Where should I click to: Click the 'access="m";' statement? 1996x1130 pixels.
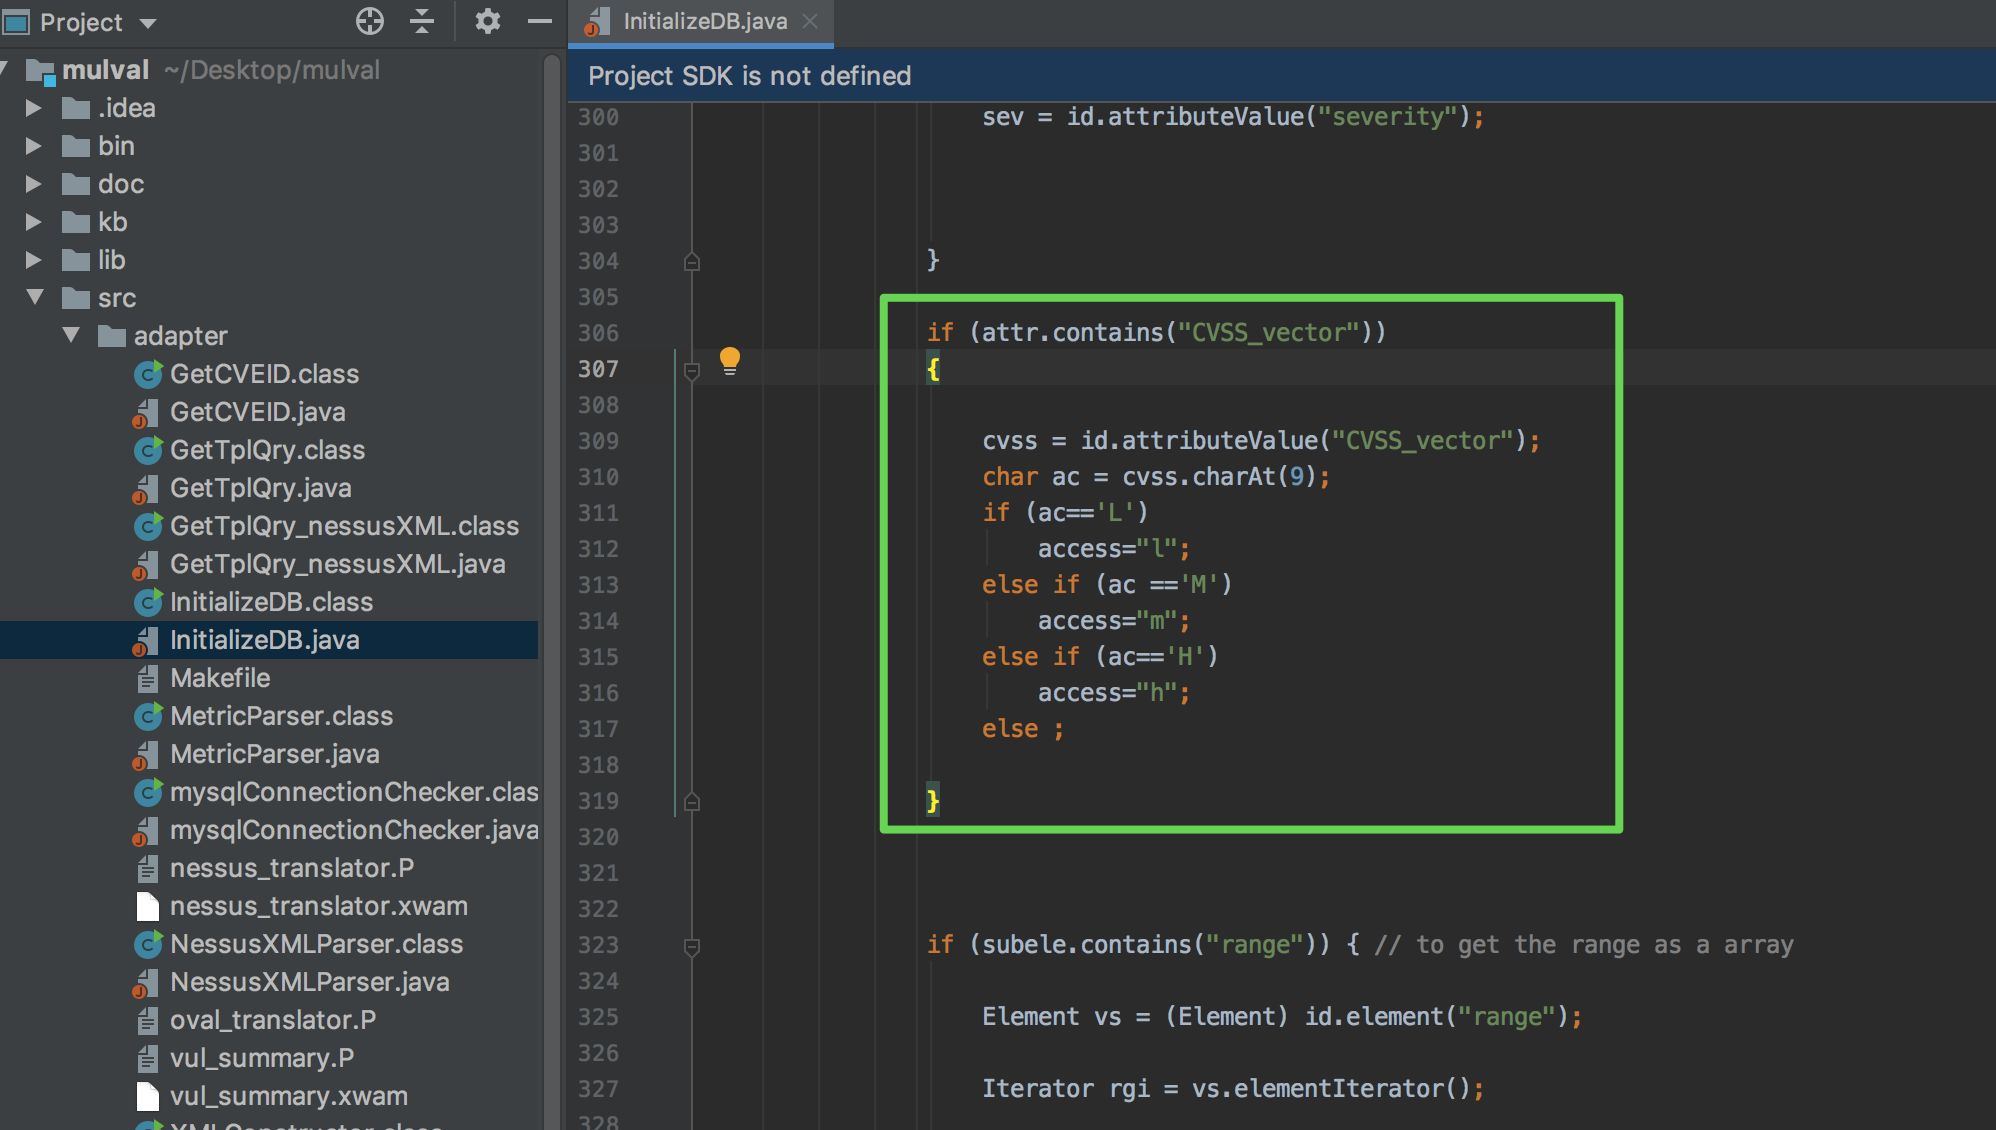(x=1113, y=621)
